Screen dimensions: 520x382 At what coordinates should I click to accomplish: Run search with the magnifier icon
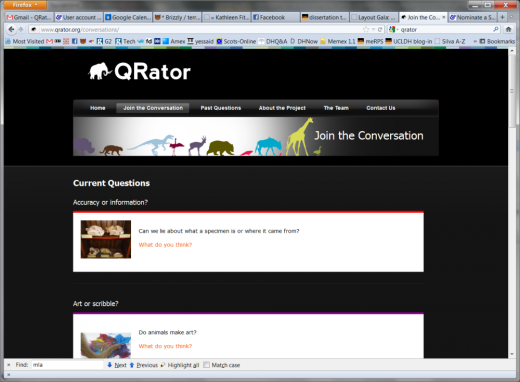click(x=496, y=29)
